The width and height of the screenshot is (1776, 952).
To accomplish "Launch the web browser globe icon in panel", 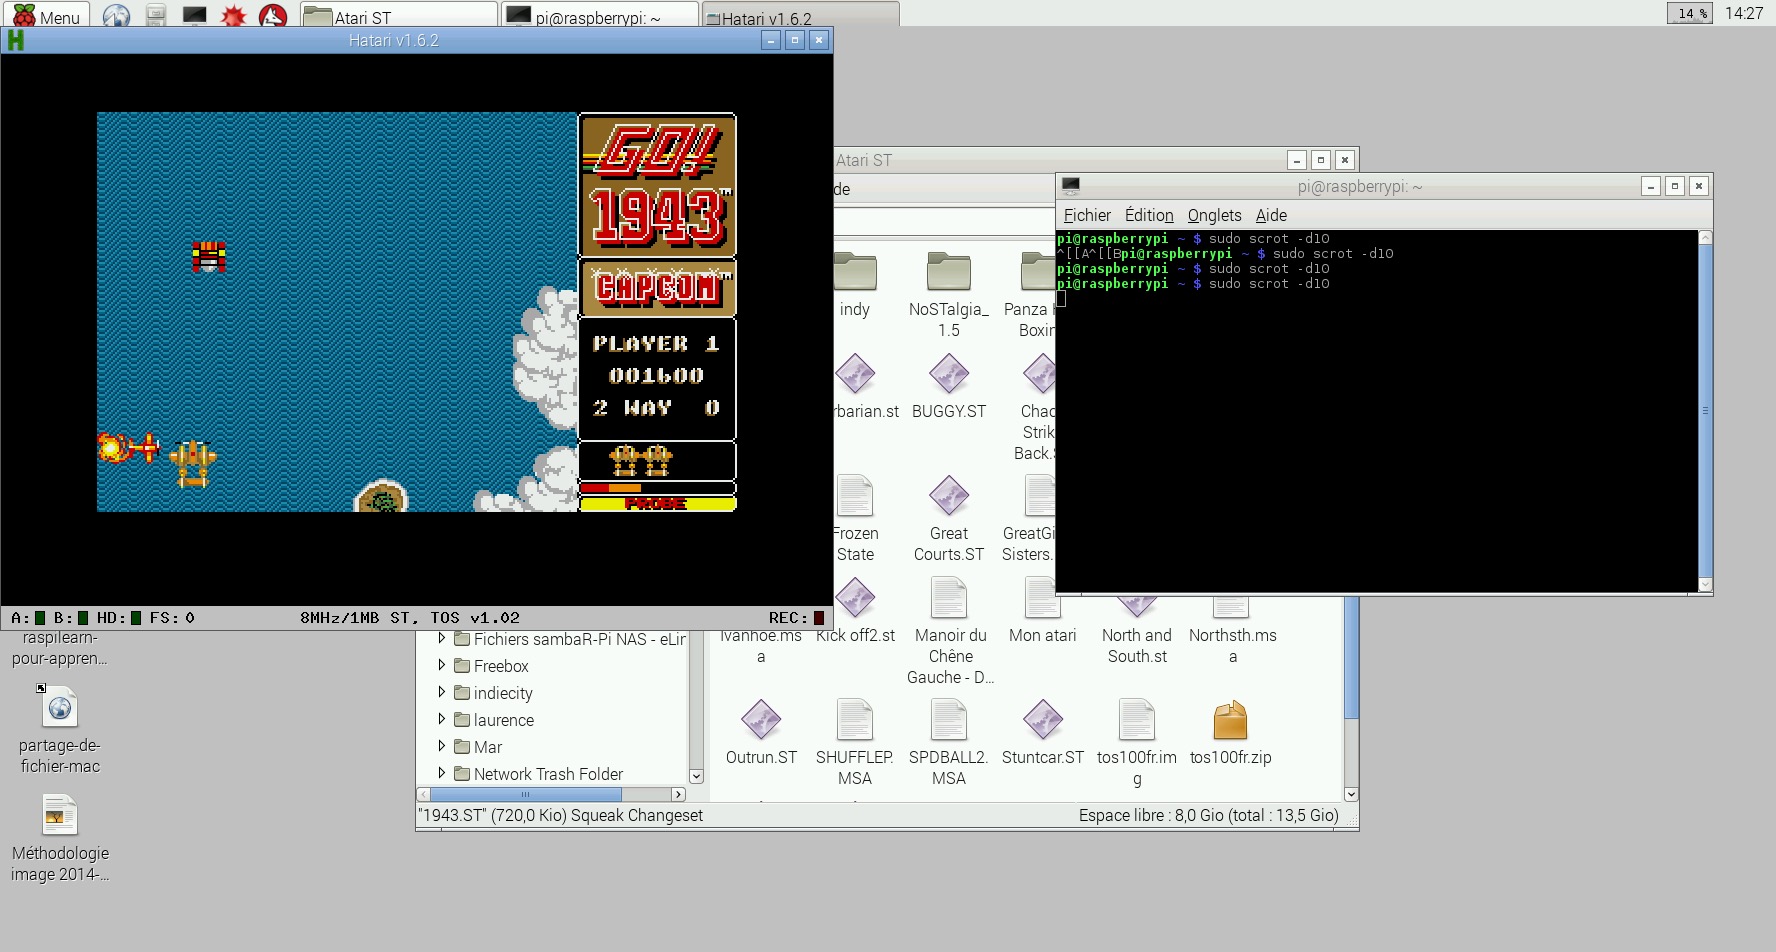I will coord(117,16).
